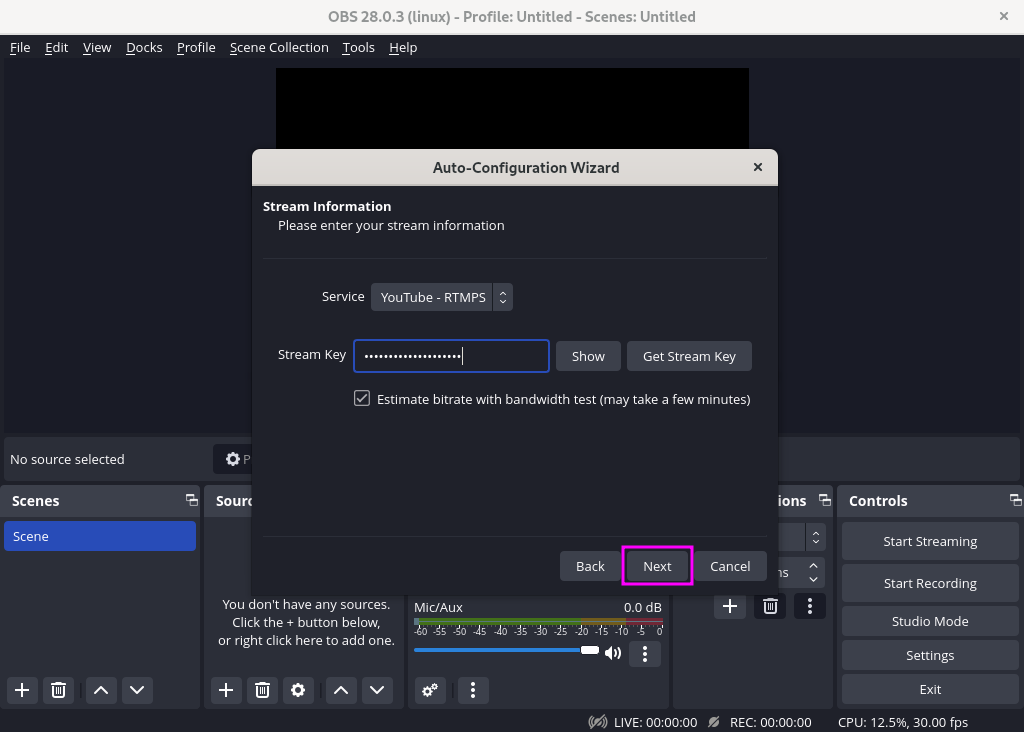Screen dimensions: 1024x732
Task: Open the Service dropdown showing YouTube - RTMPS
Action: coord(442,297)
